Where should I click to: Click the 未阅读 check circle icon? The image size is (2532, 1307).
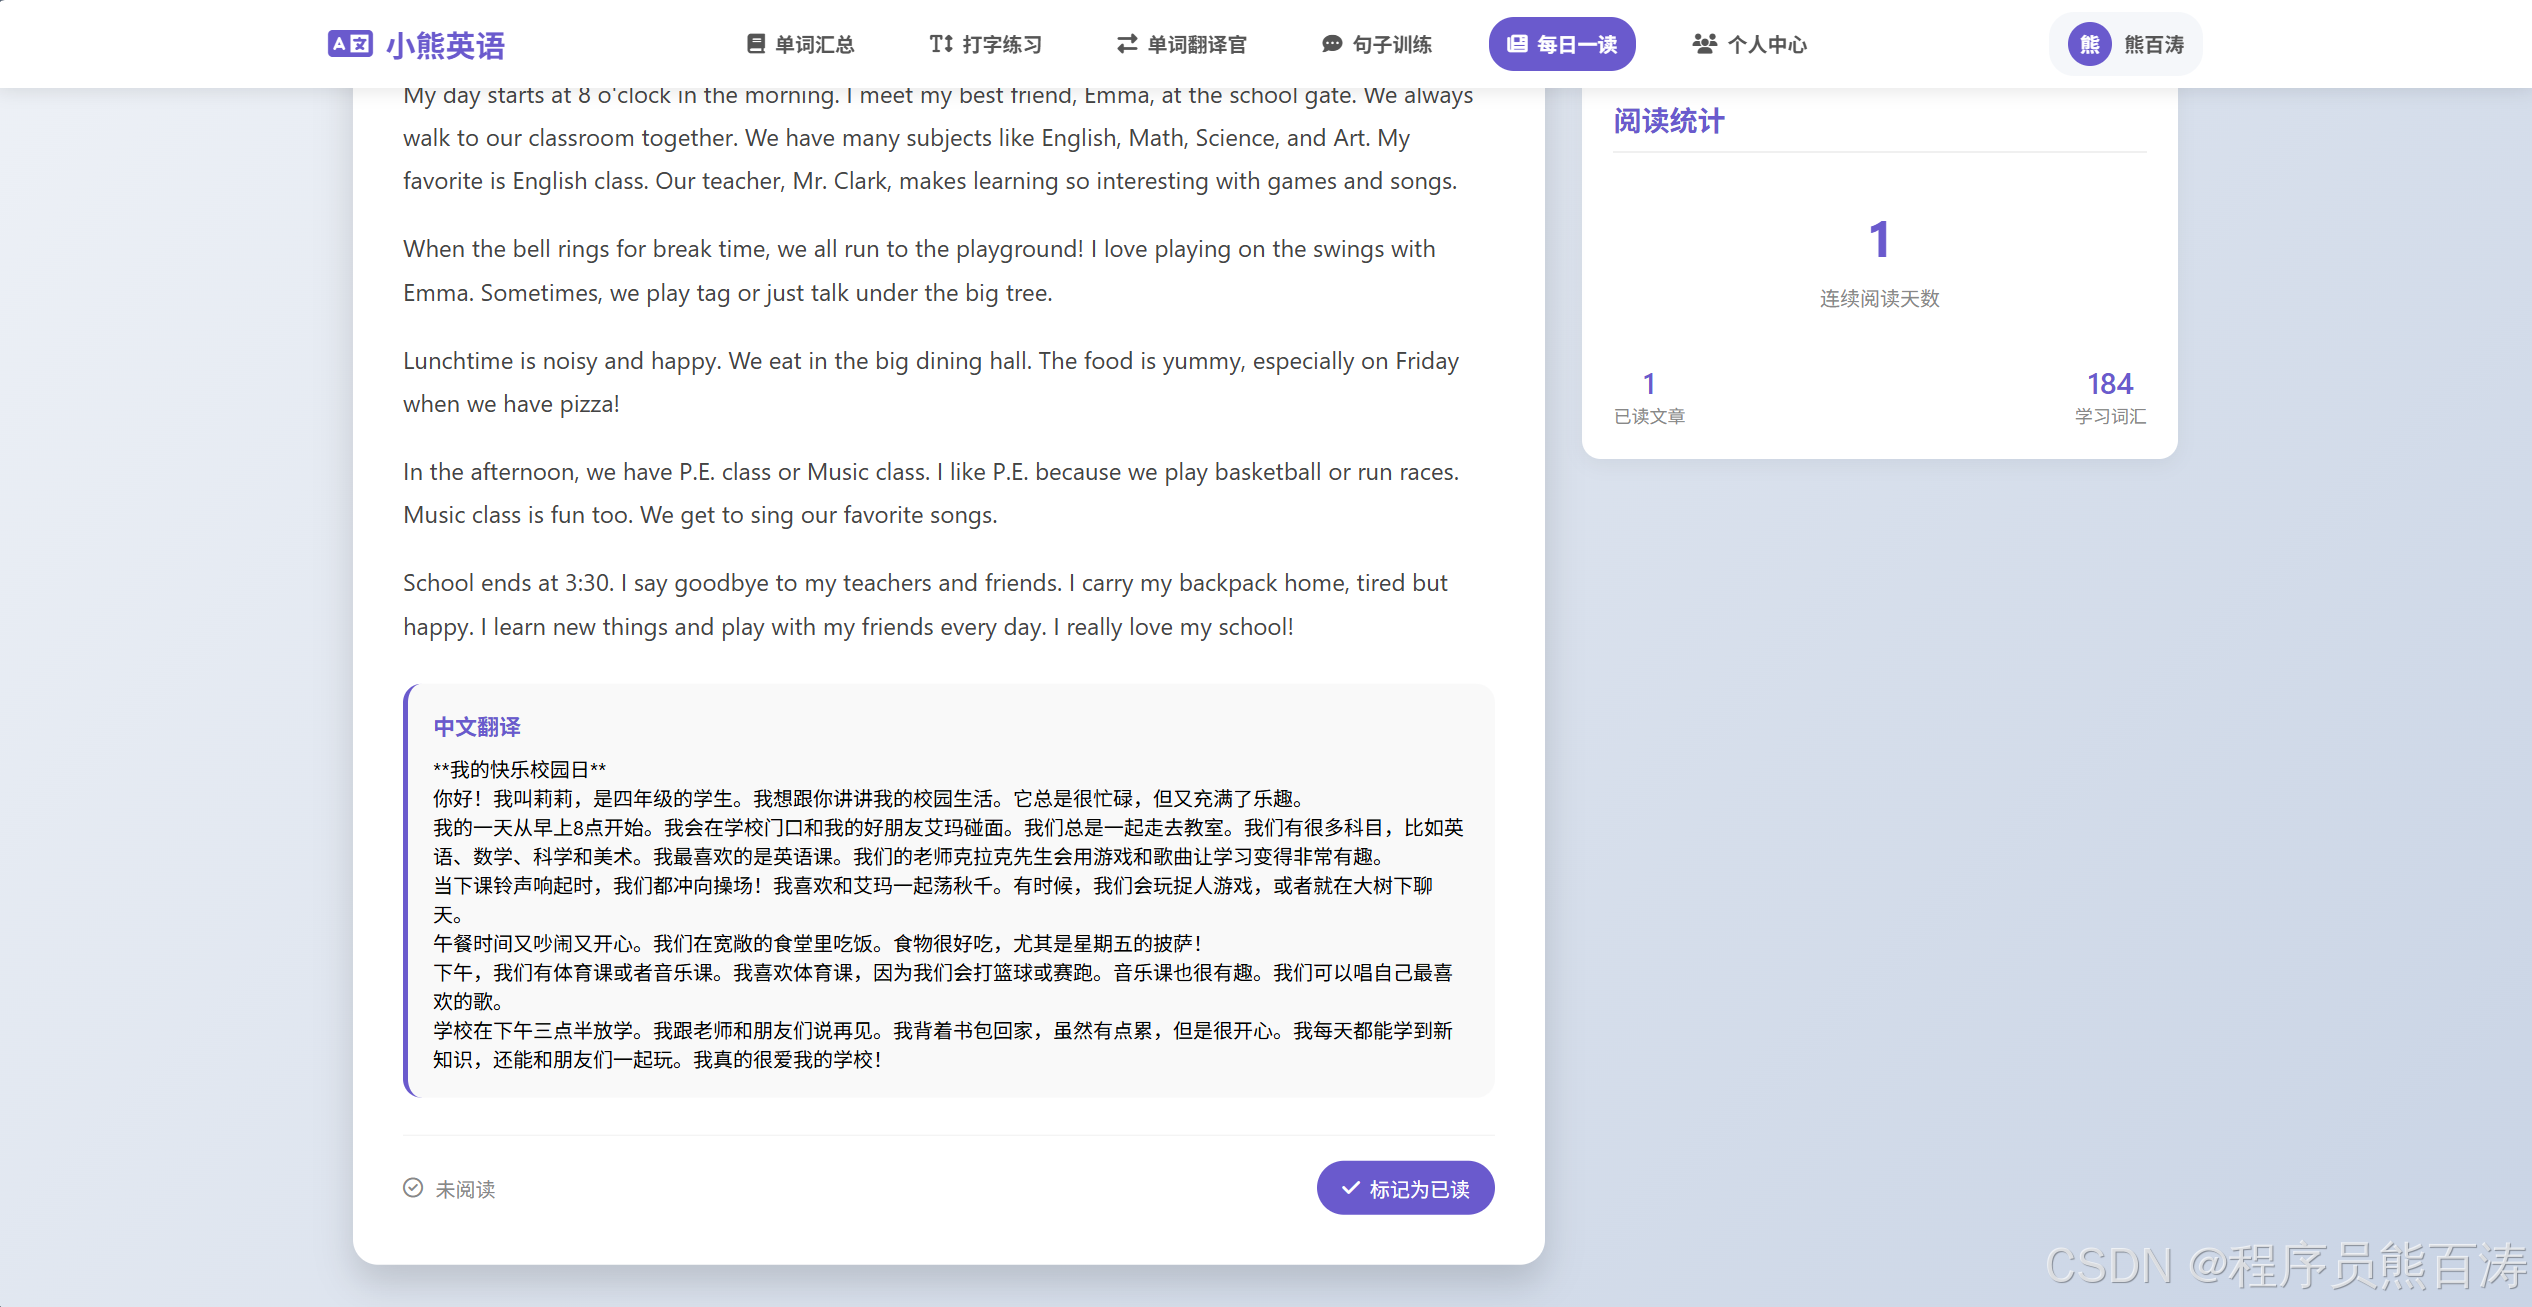(x=413, y=1188)
